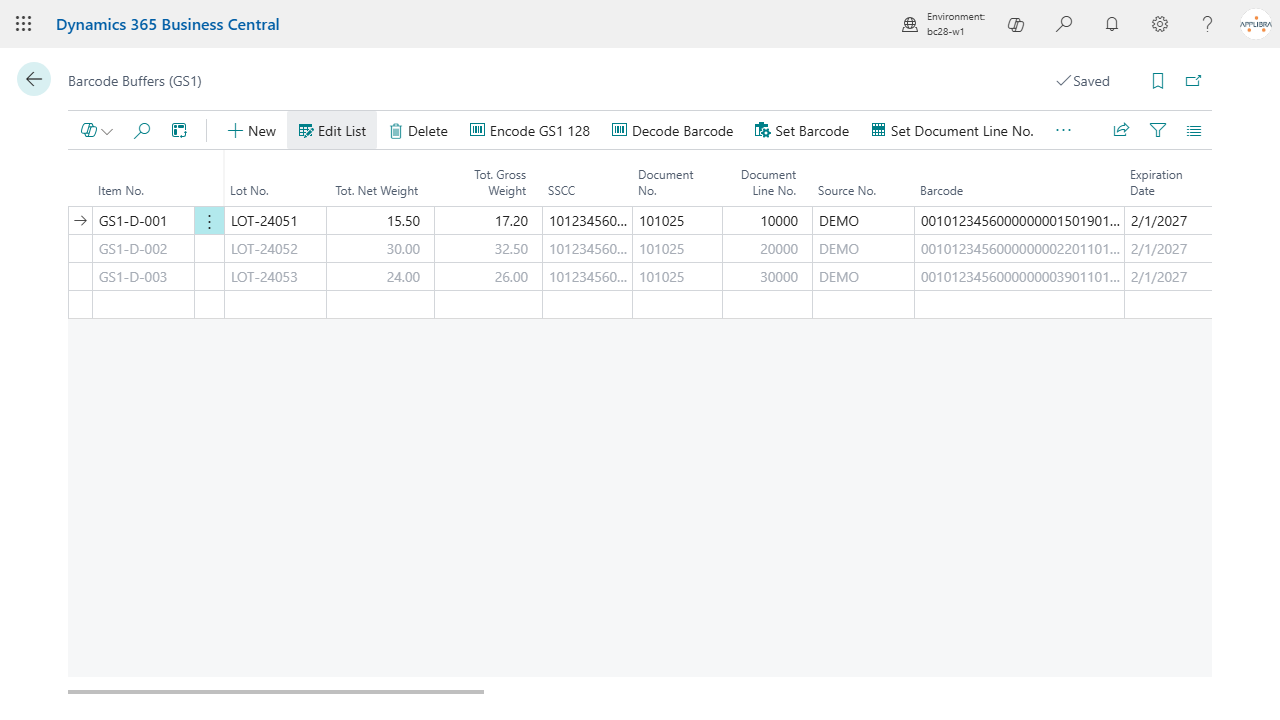Viewport: 1280px width, 720px height.
Task: Click the analysis mode layout icon
Action: (179, 130)
